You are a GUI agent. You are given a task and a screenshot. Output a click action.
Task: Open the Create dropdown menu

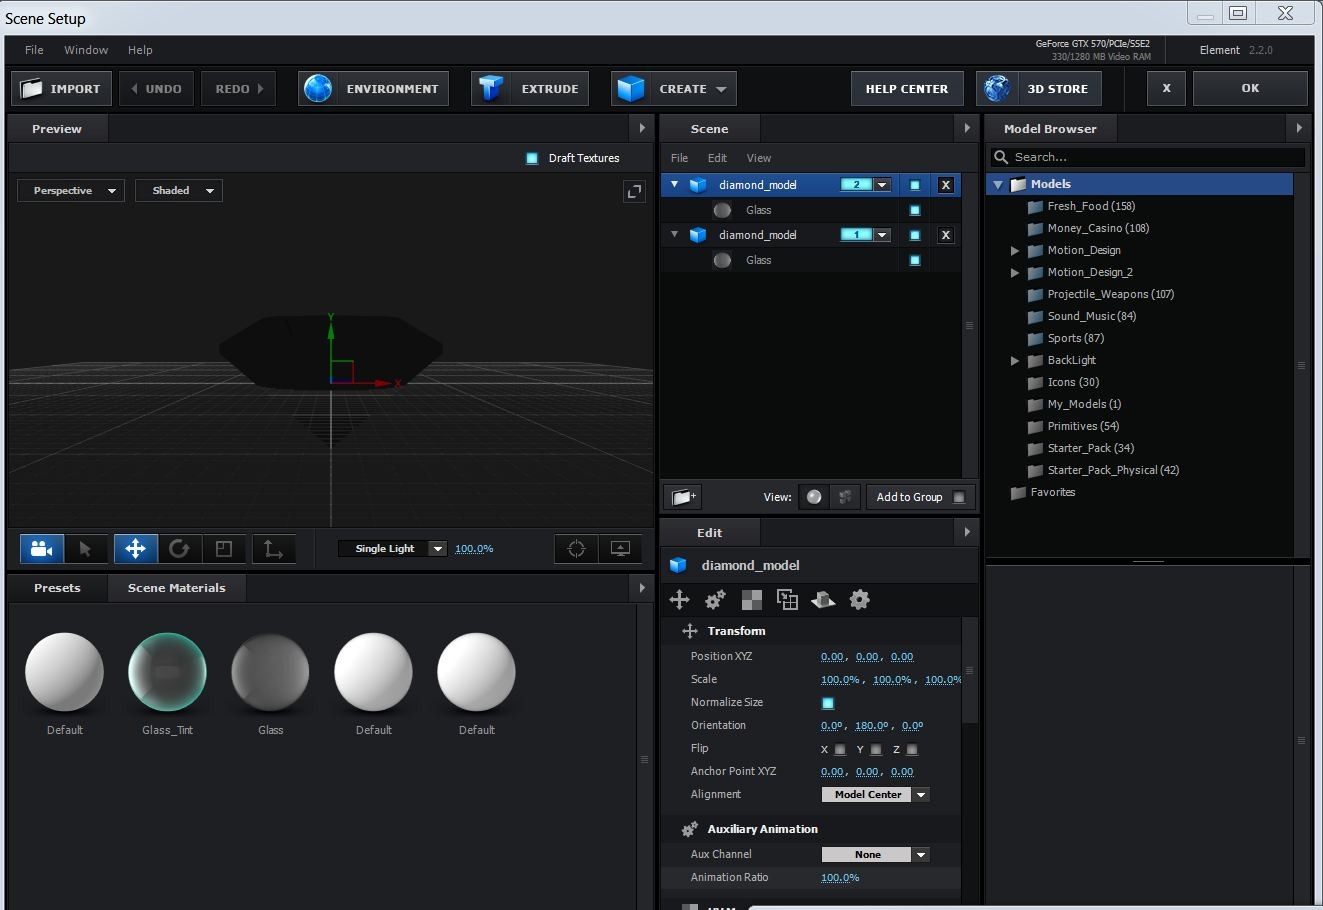tap(674, 89)
